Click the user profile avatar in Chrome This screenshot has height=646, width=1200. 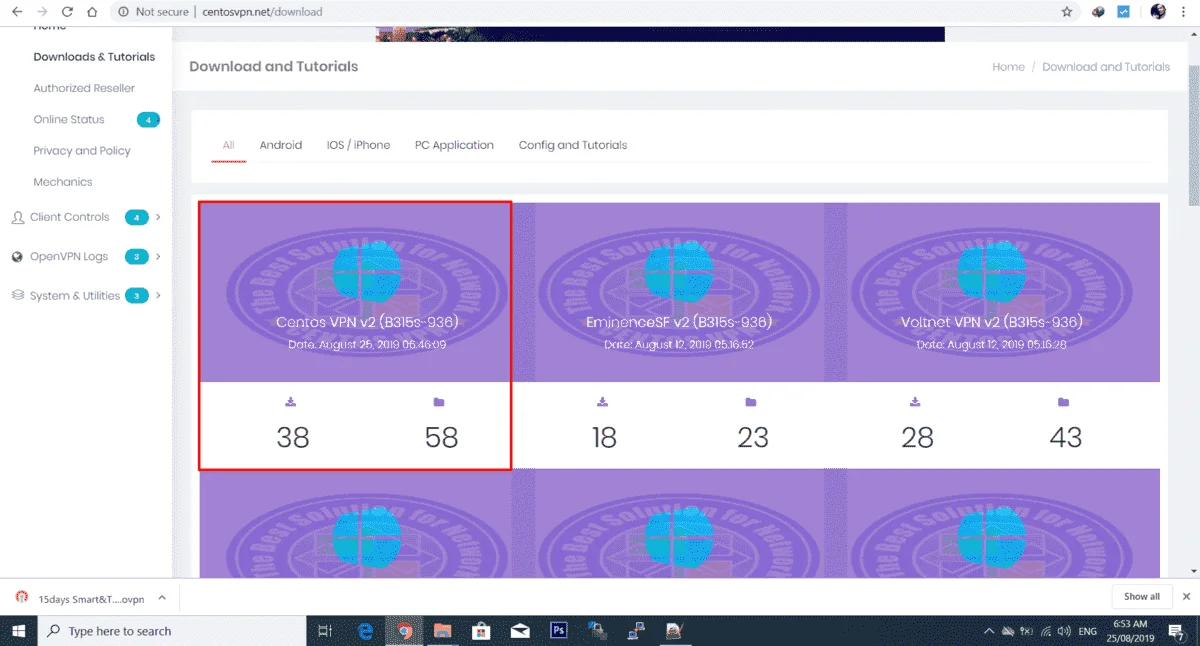(1159, 12)
